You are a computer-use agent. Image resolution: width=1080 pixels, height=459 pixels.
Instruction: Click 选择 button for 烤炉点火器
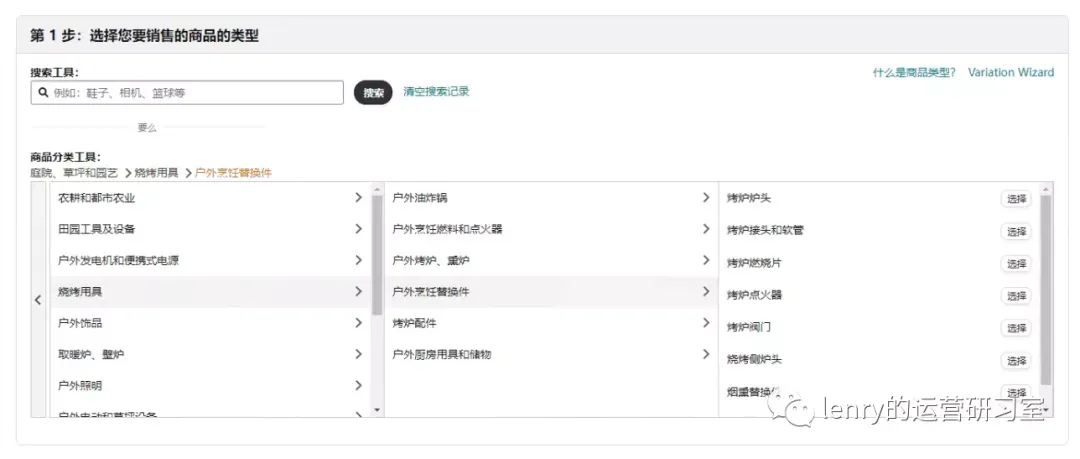pyautogui.click(x=1016, y=296)
